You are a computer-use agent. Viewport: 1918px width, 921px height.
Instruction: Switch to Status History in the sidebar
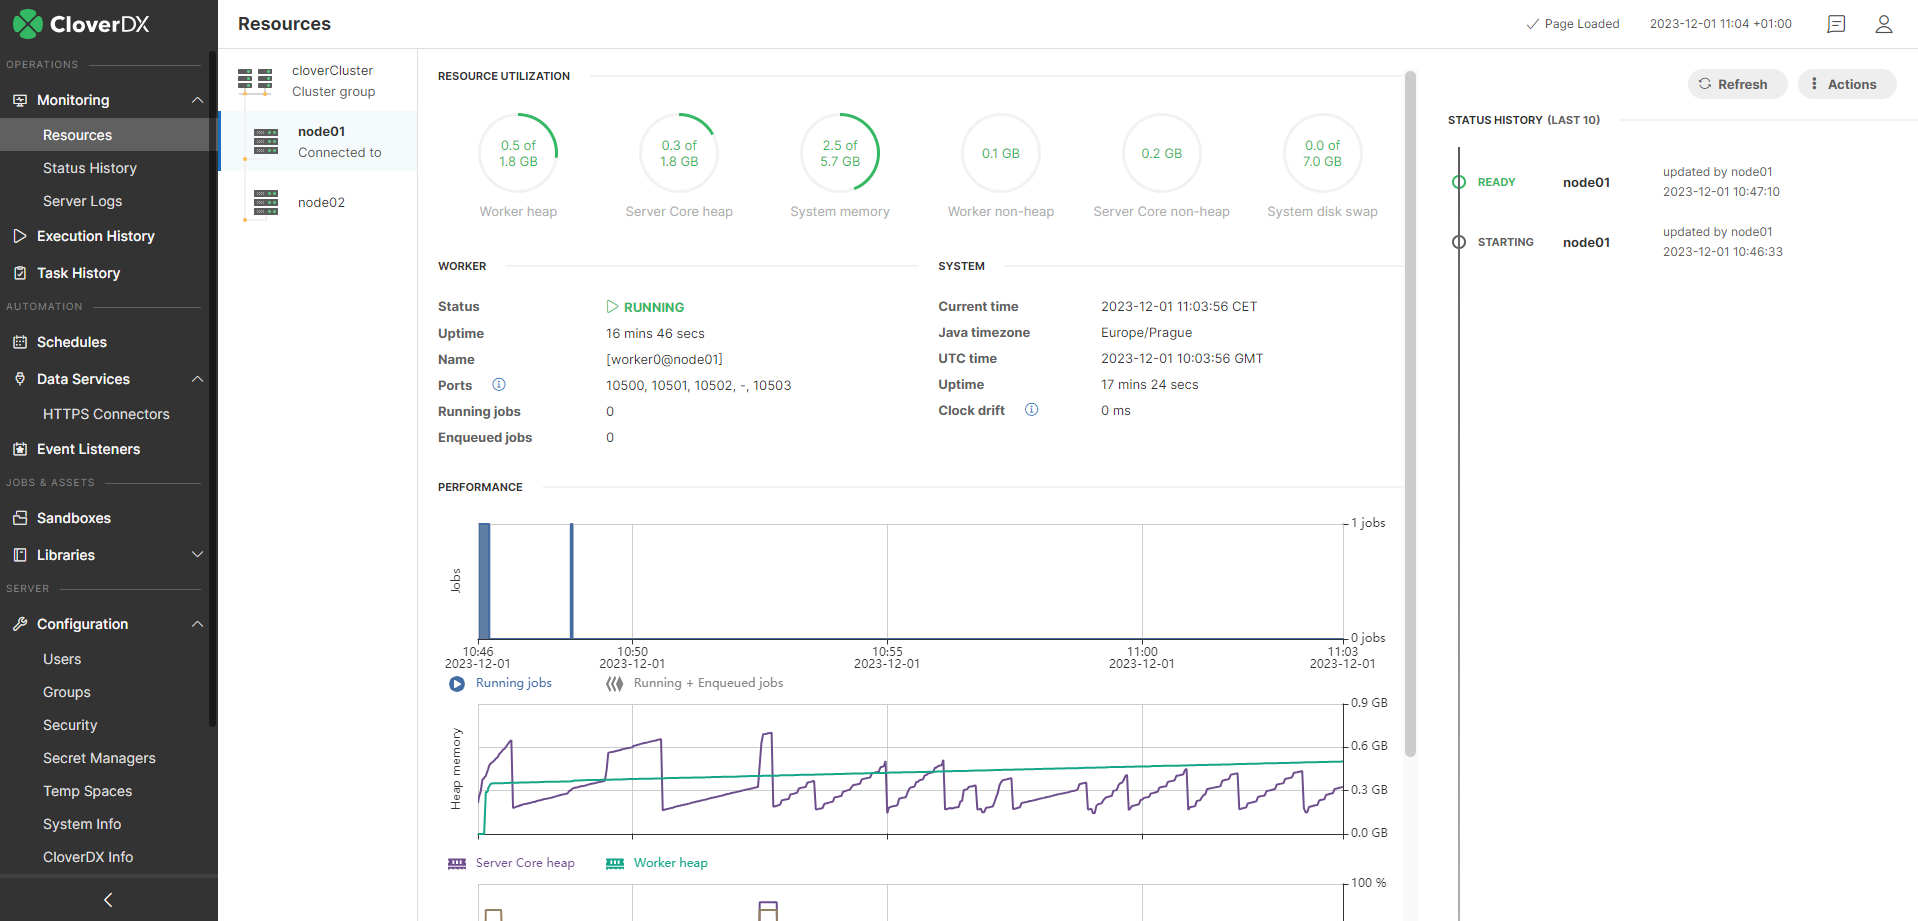coord(89,168)
